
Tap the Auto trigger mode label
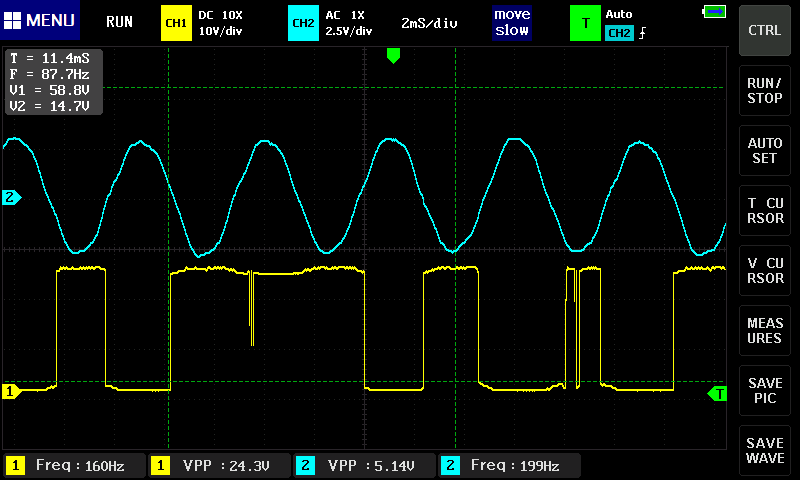619,14
